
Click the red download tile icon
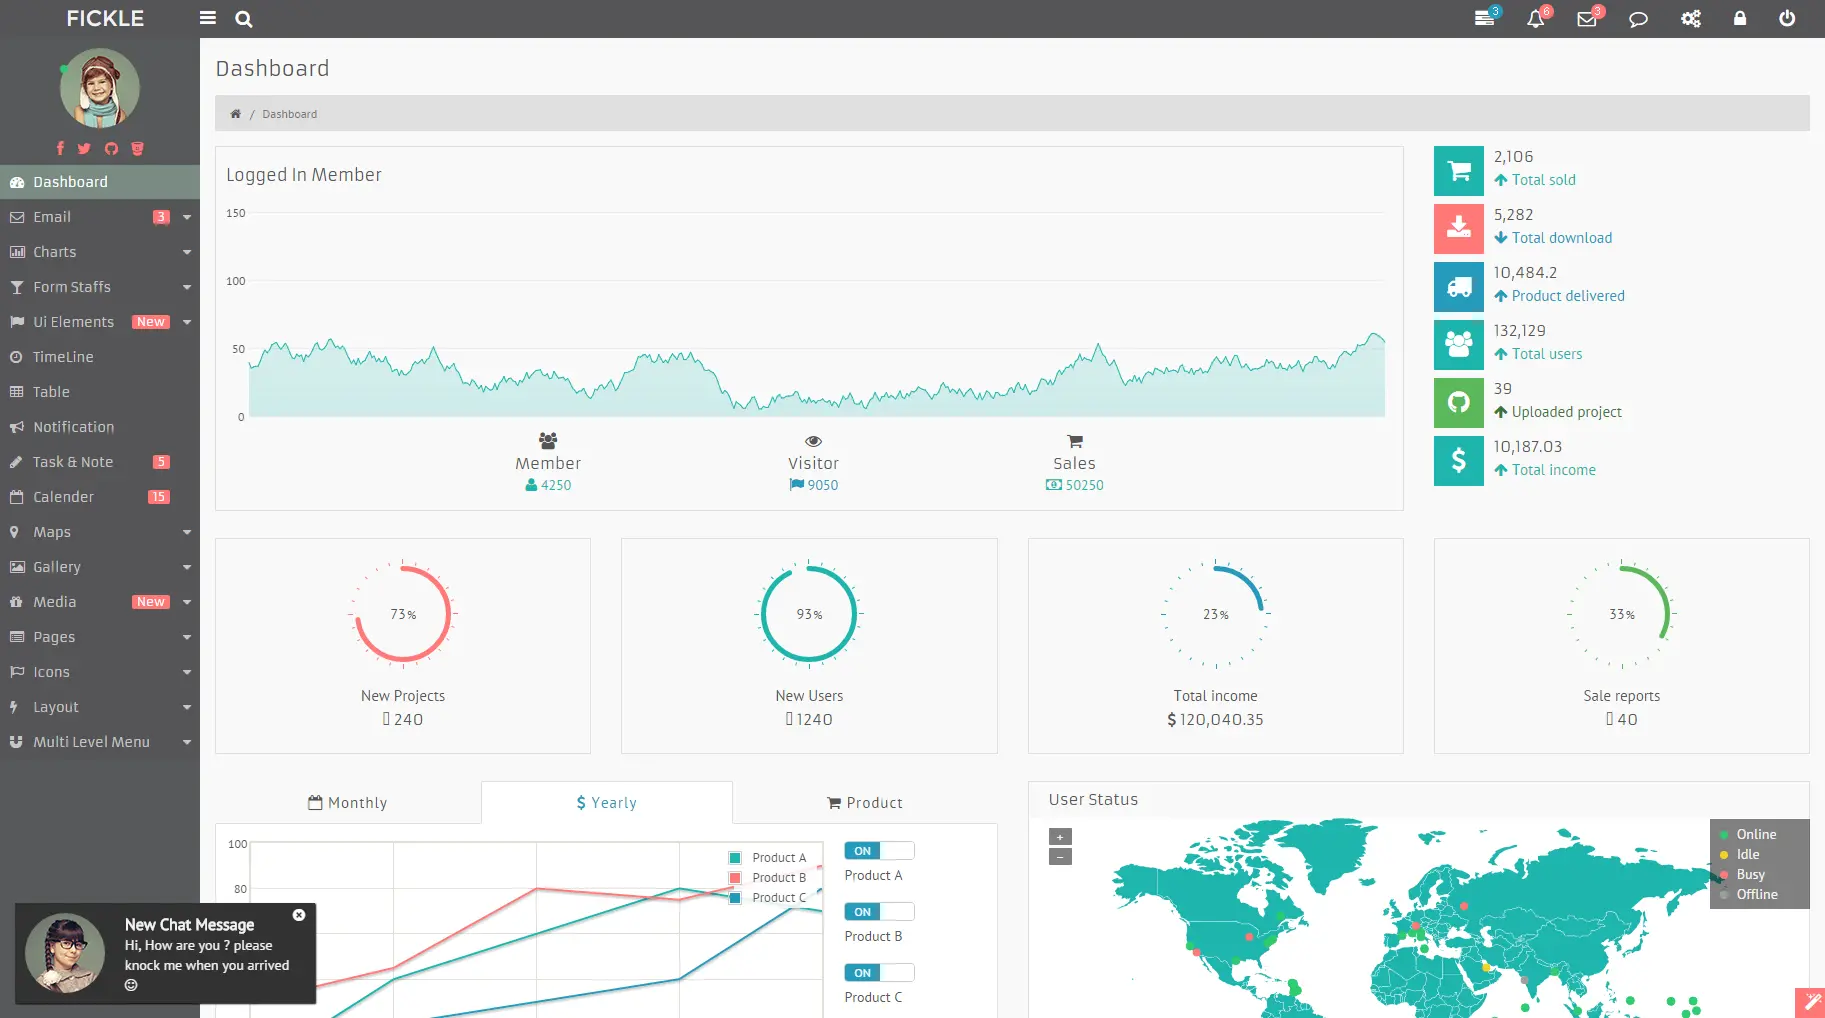(1459, 229)
